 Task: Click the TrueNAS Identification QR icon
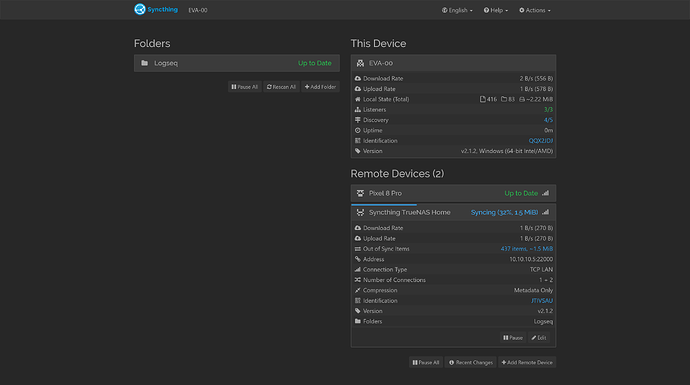358,301
